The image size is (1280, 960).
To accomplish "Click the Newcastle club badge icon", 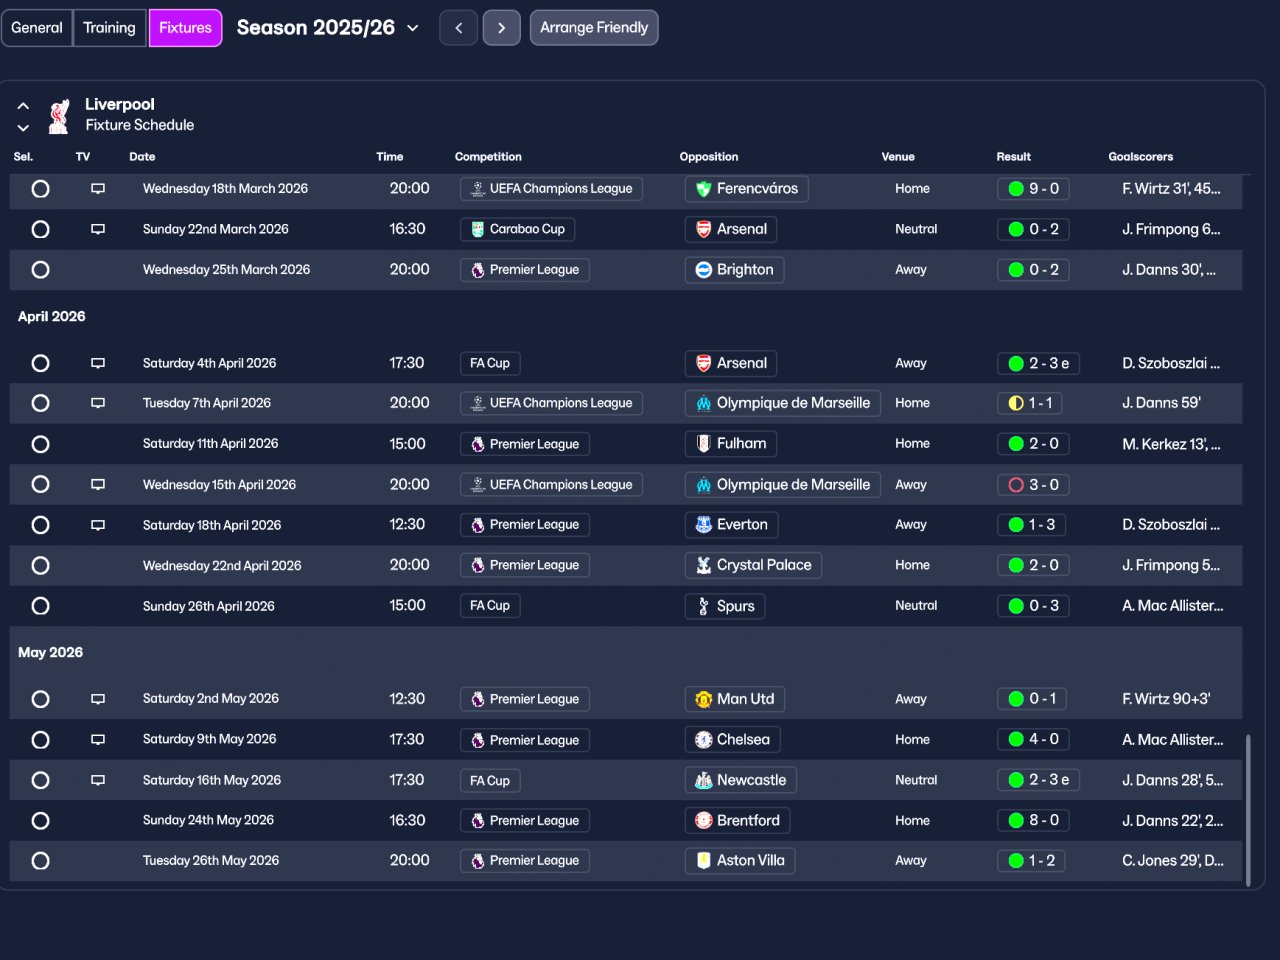I will 704,780.
